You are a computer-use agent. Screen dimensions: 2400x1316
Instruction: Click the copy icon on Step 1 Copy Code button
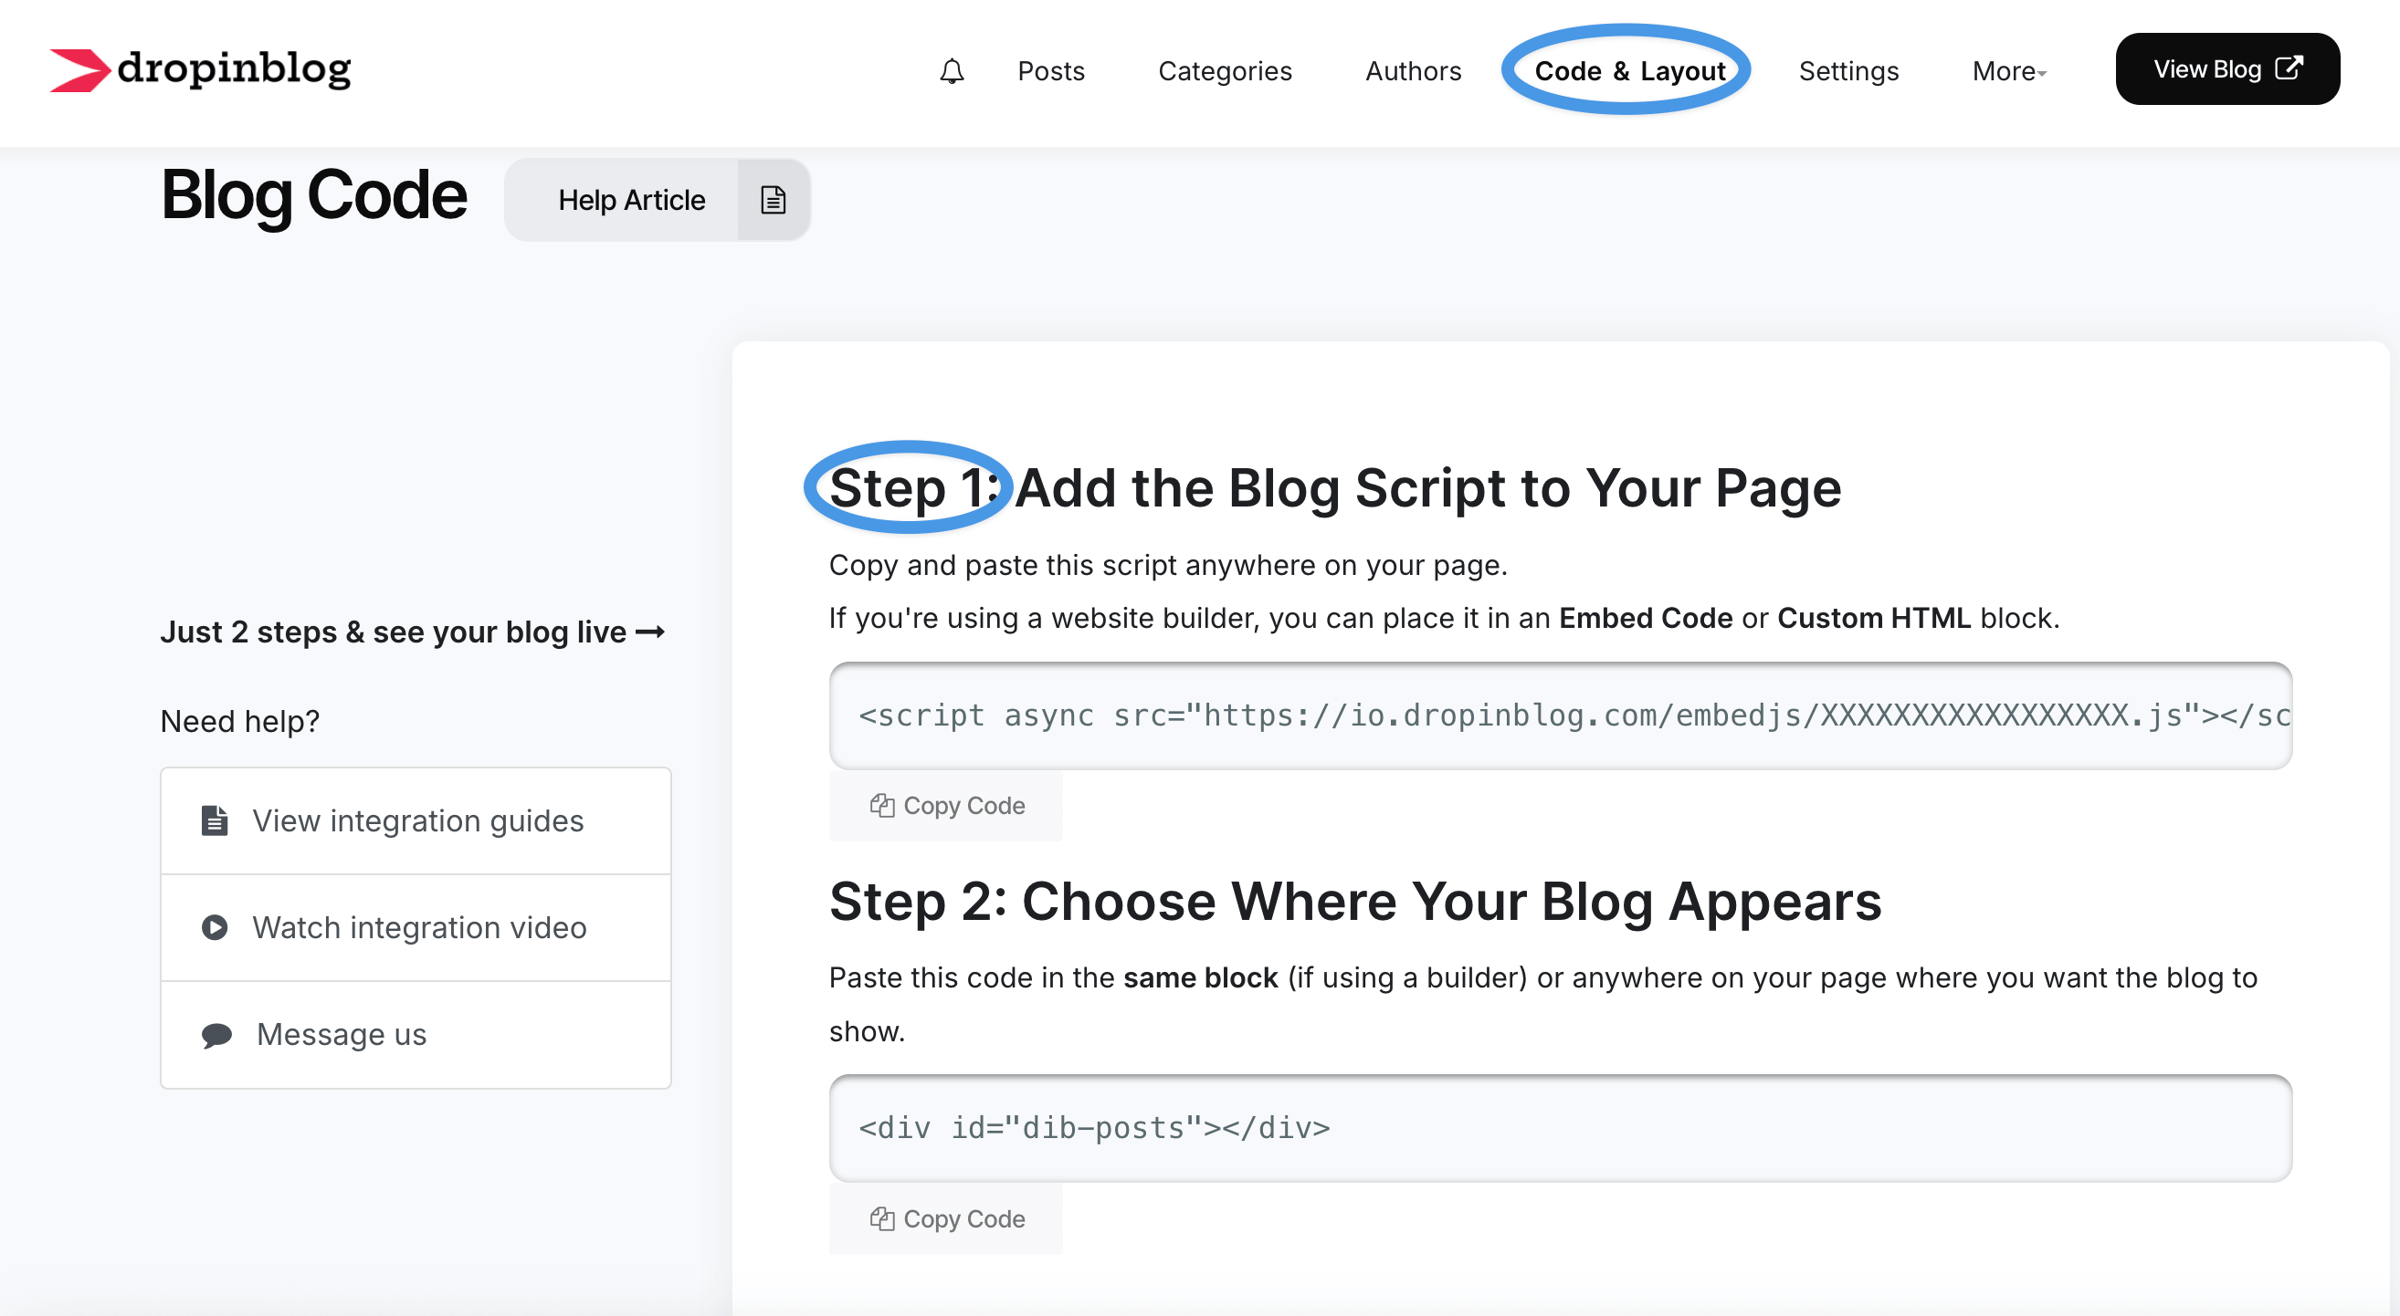point(881,805)
